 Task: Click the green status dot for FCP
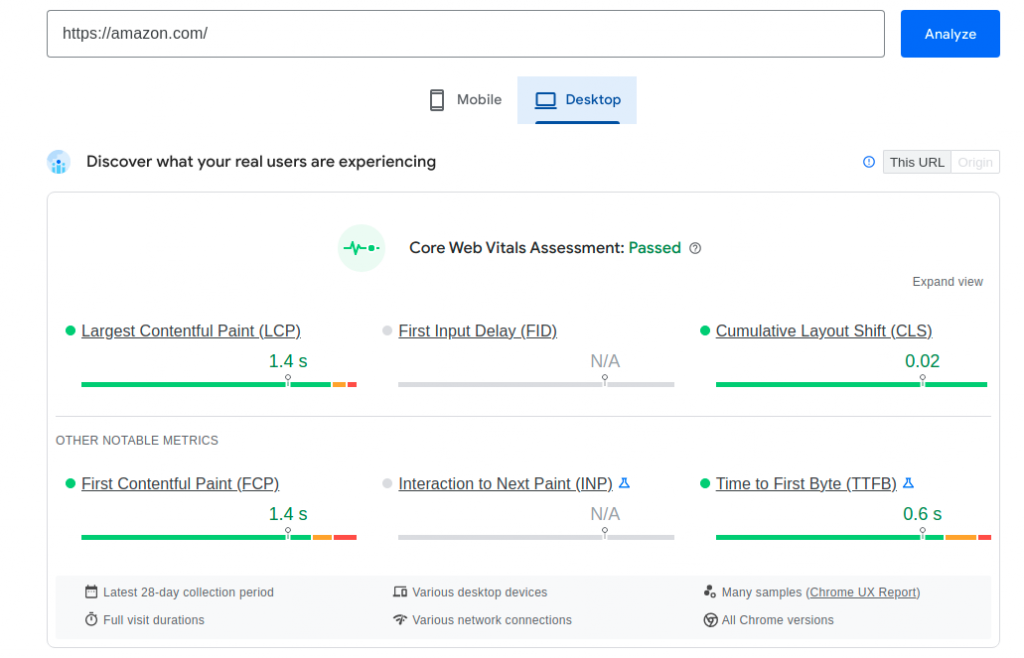click(x=71, y=483)
